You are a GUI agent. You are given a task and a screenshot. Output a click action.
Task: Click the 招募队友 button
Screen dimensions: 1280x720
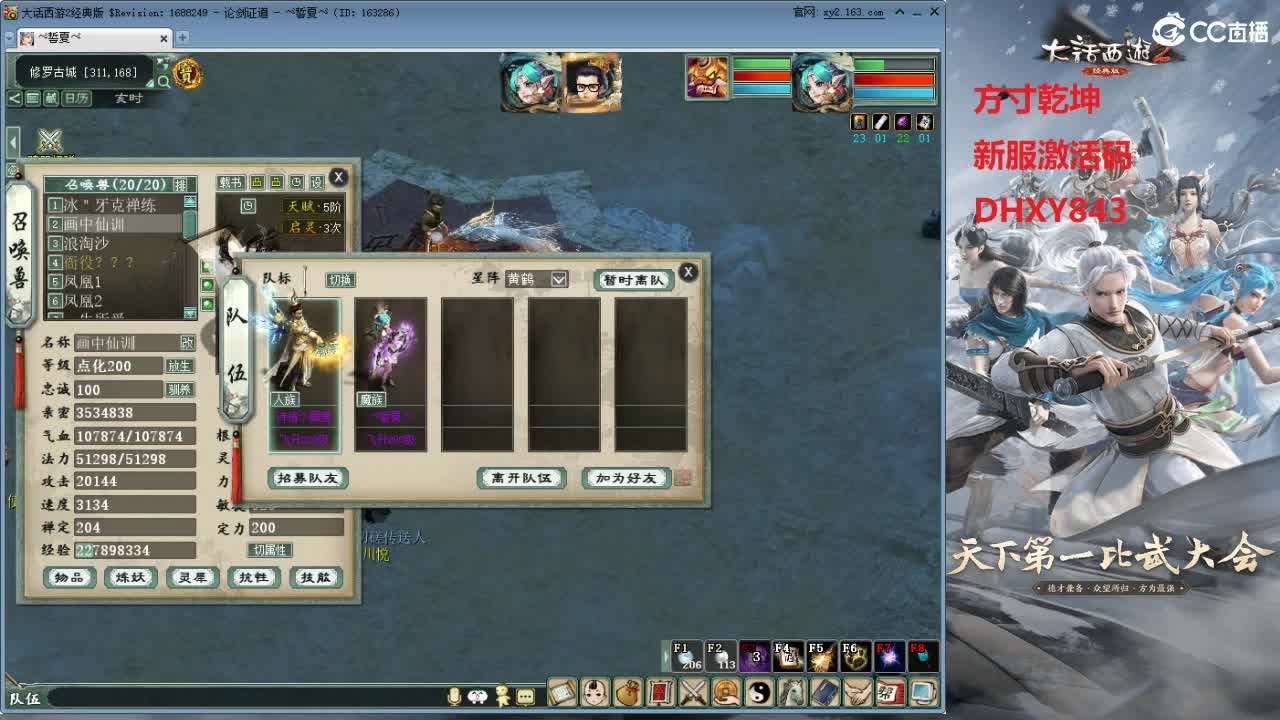(x=308, y=478)
